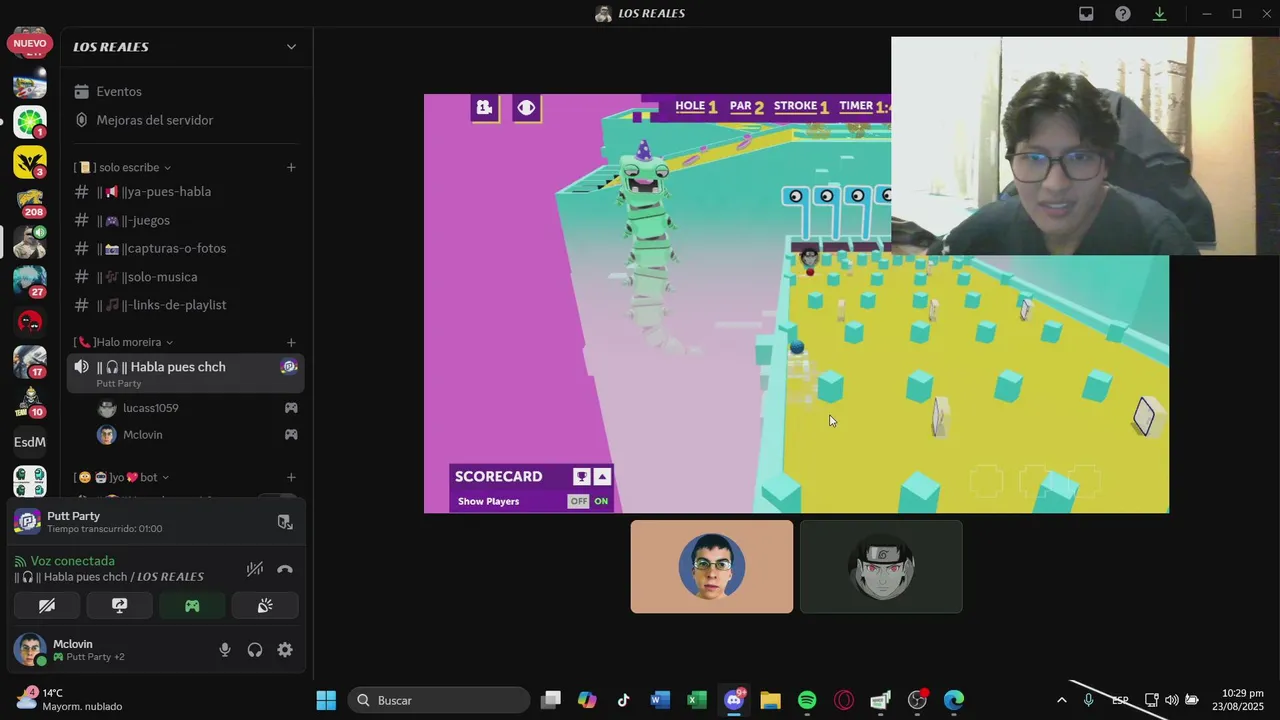Deafen audio with headphones icon

coord(255,650)
